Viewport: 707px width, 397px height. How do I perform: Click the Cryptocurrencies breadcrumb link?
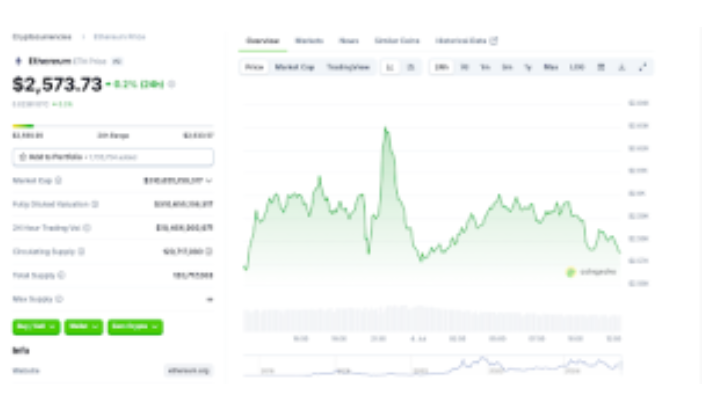point(42,37)
